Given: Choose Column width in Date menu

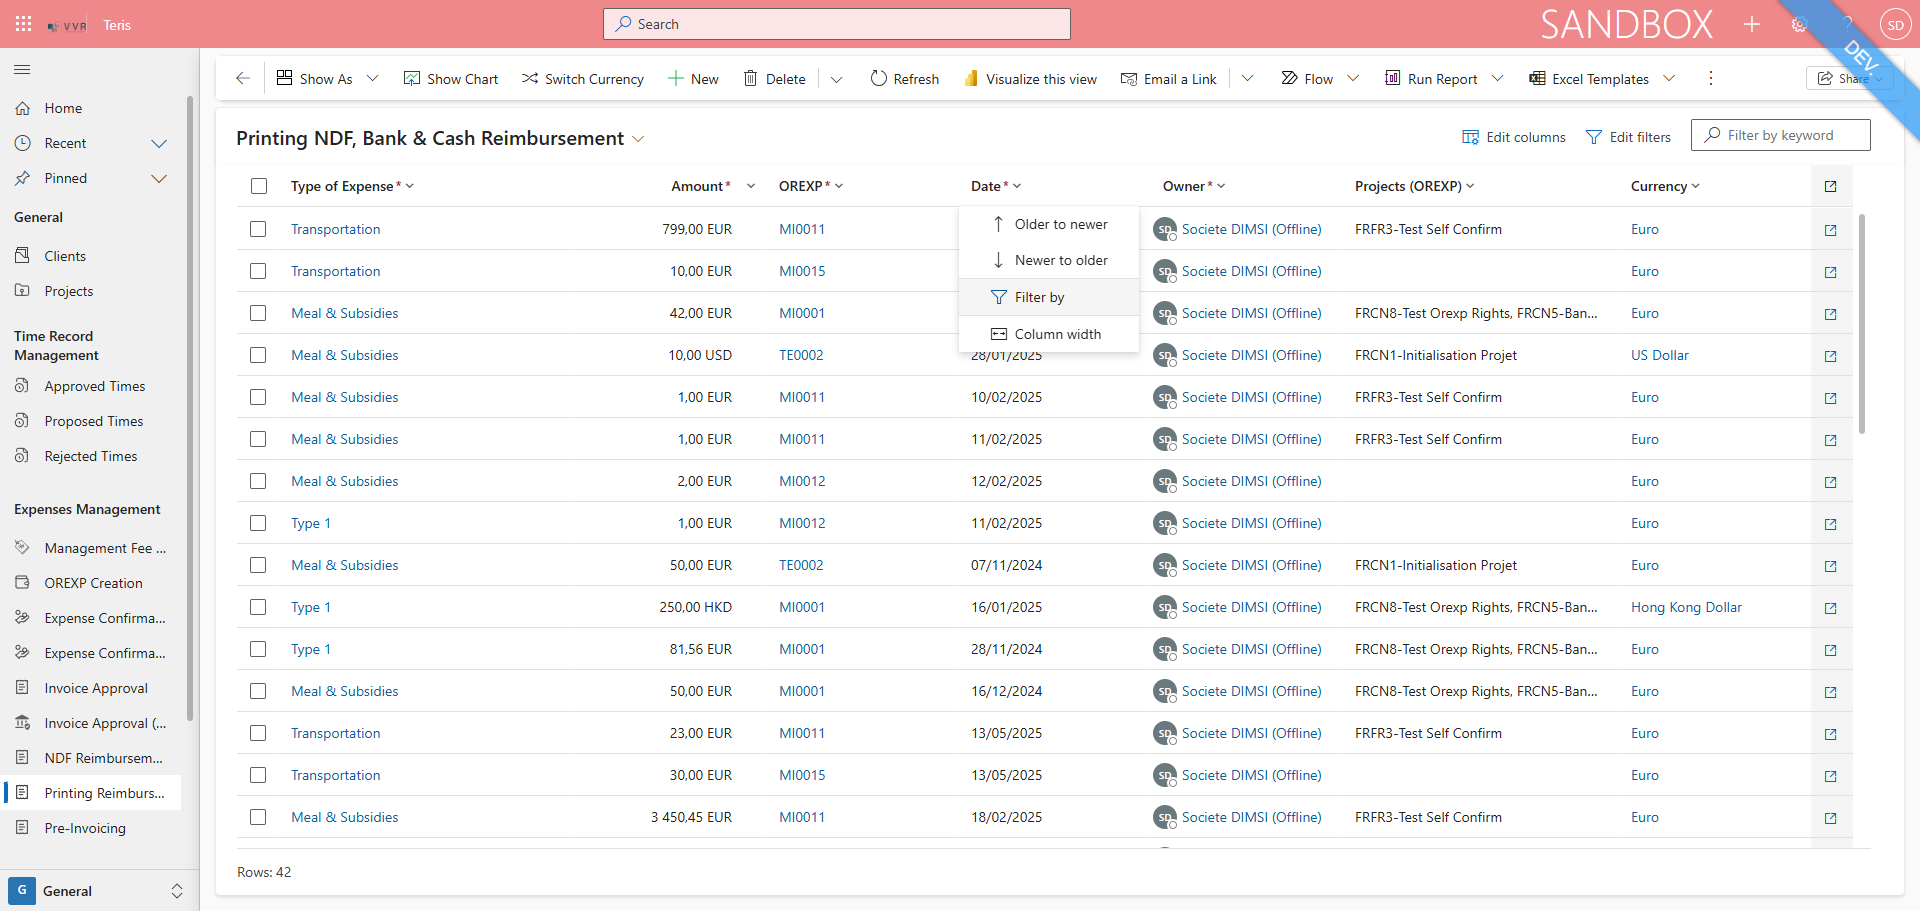Looking at the screenshot, I should pyautogui.click(x=1049, y=334).
